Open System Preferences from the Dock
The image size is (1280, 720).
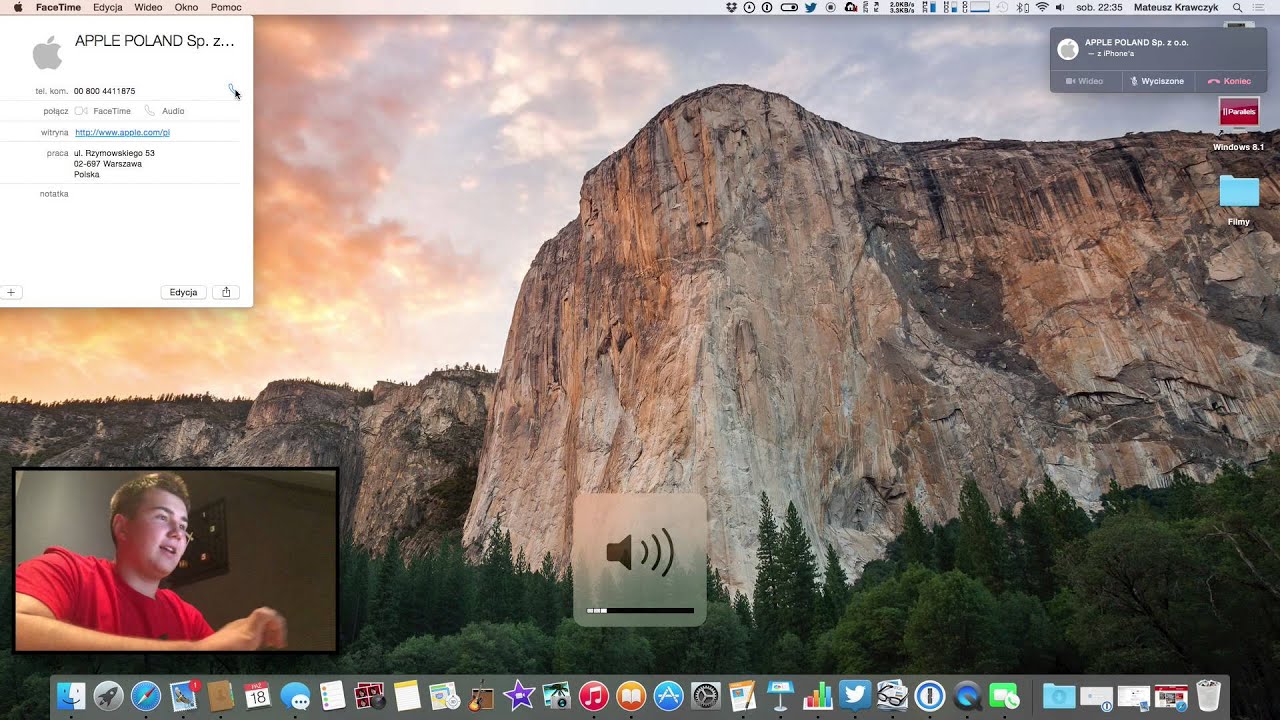[x=706, y=696]
